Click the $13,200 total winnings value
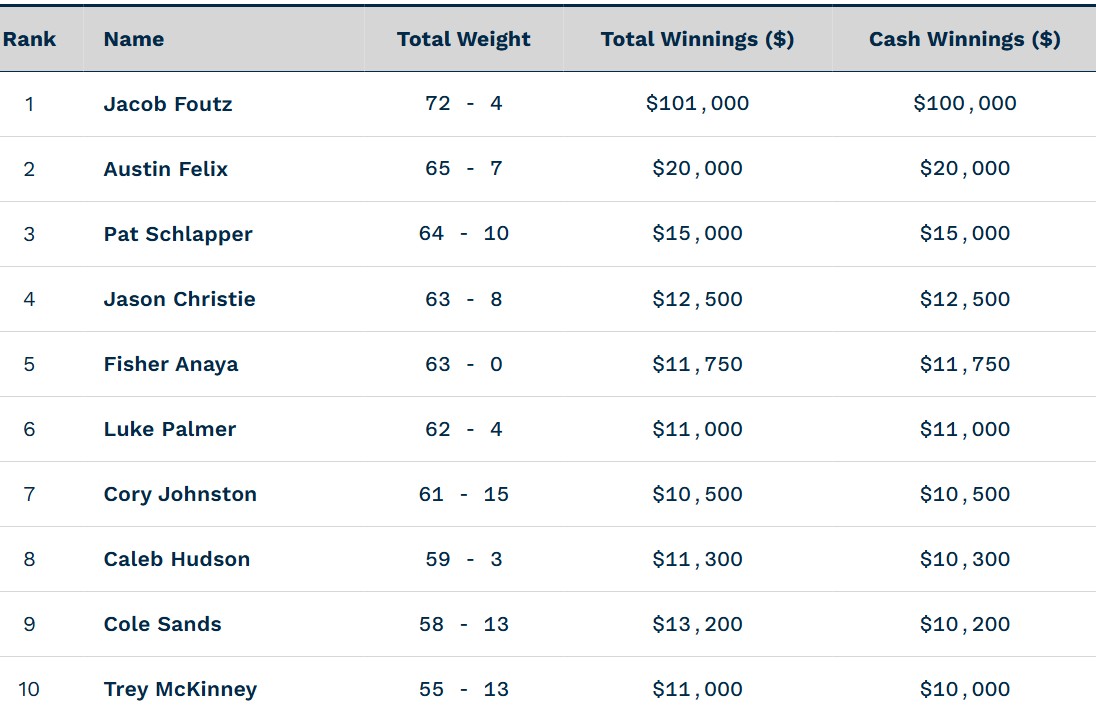Screen dimensions: 1096x721 pyautogui.click(x=697, y=624)
